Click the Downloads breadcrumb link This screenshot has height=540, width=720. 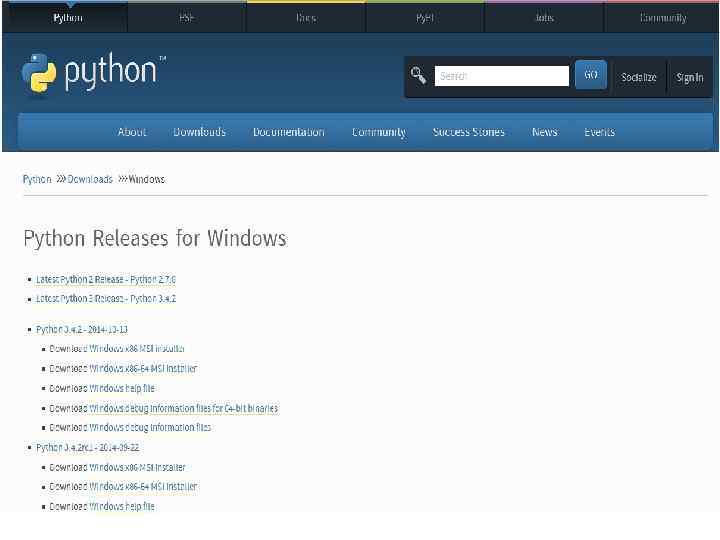90,179
